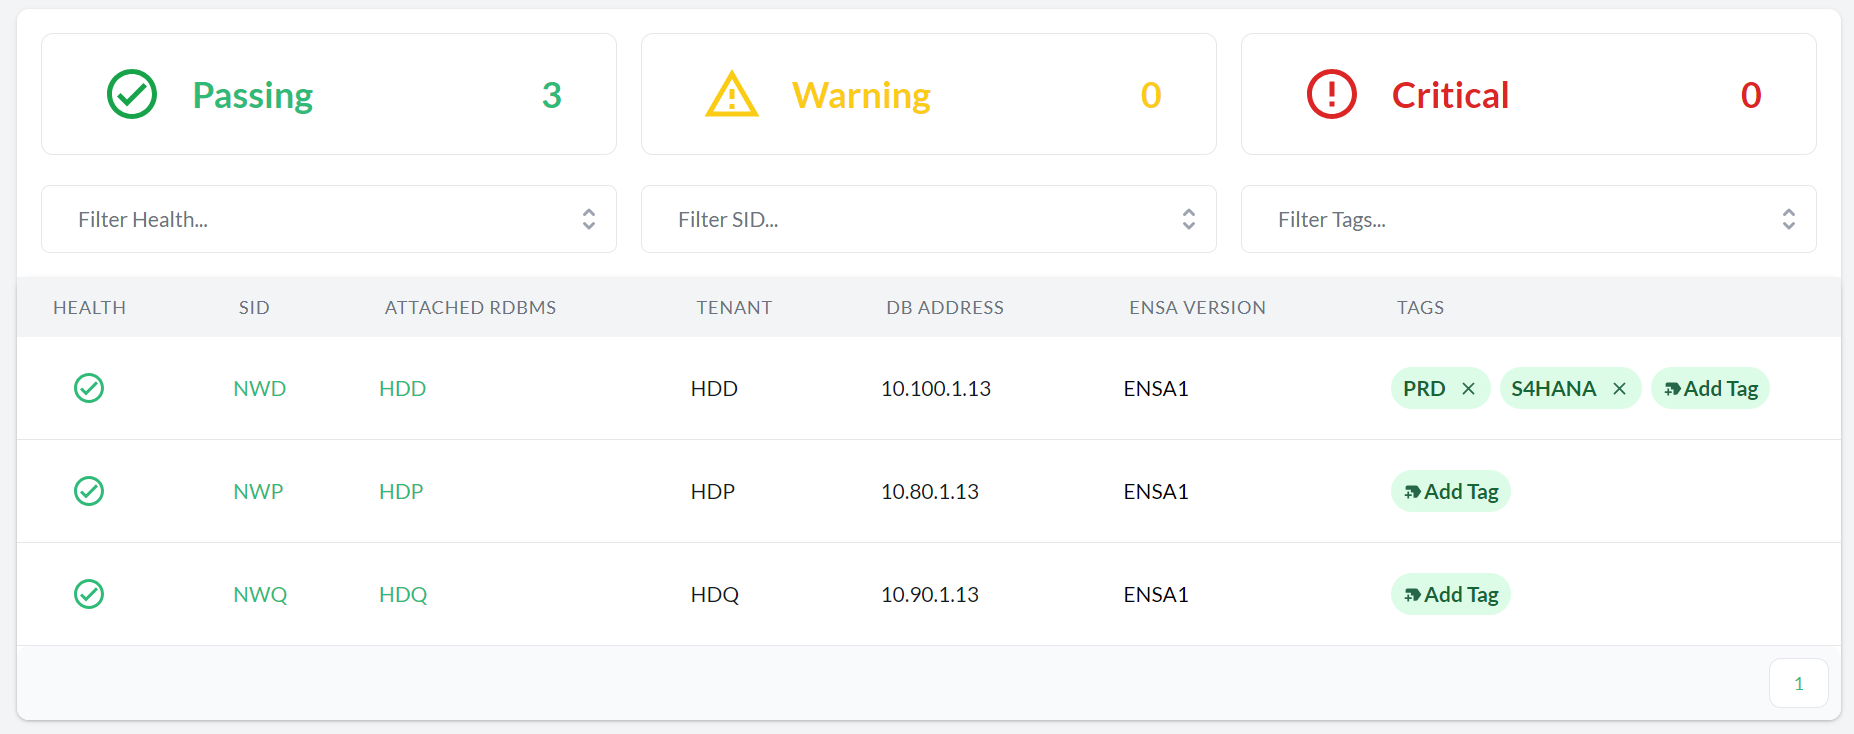Viewport: 1854px width, 734px height.
Task: Click the NWQ row health check icon
Action: pos(89,594)
